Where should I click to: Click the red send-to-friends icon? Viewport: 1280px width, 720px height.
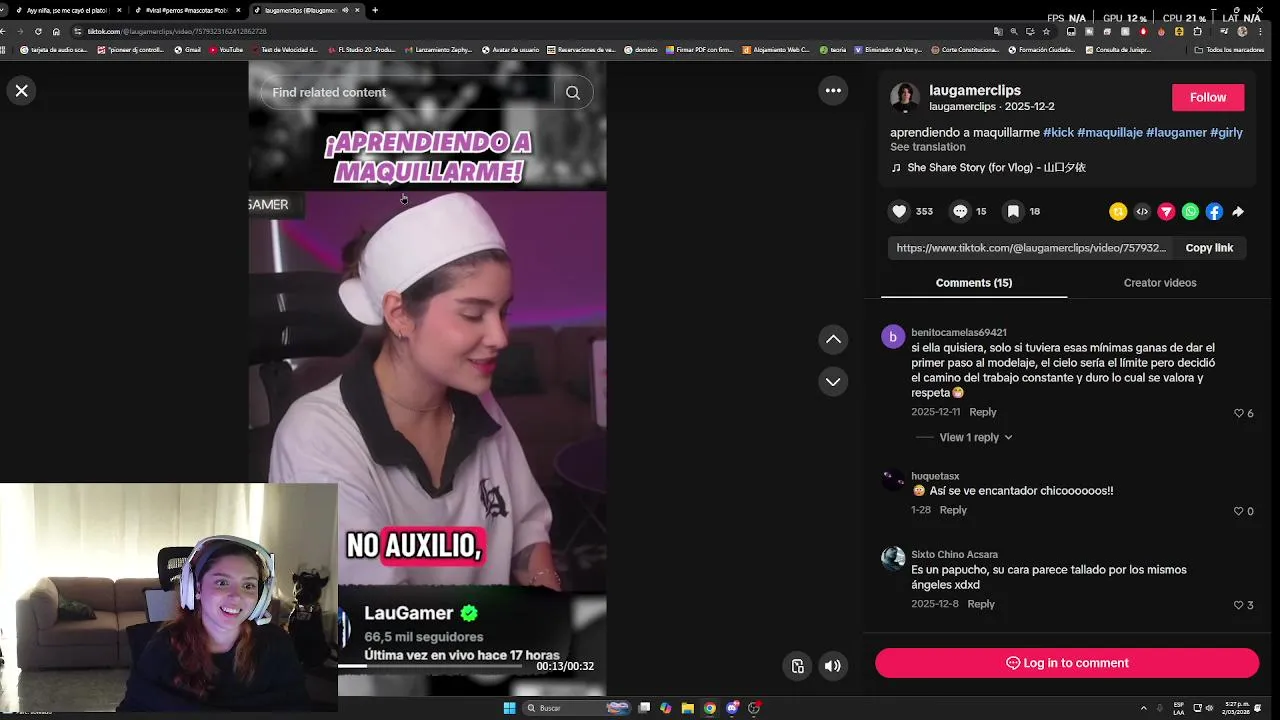coord(1166,211)
